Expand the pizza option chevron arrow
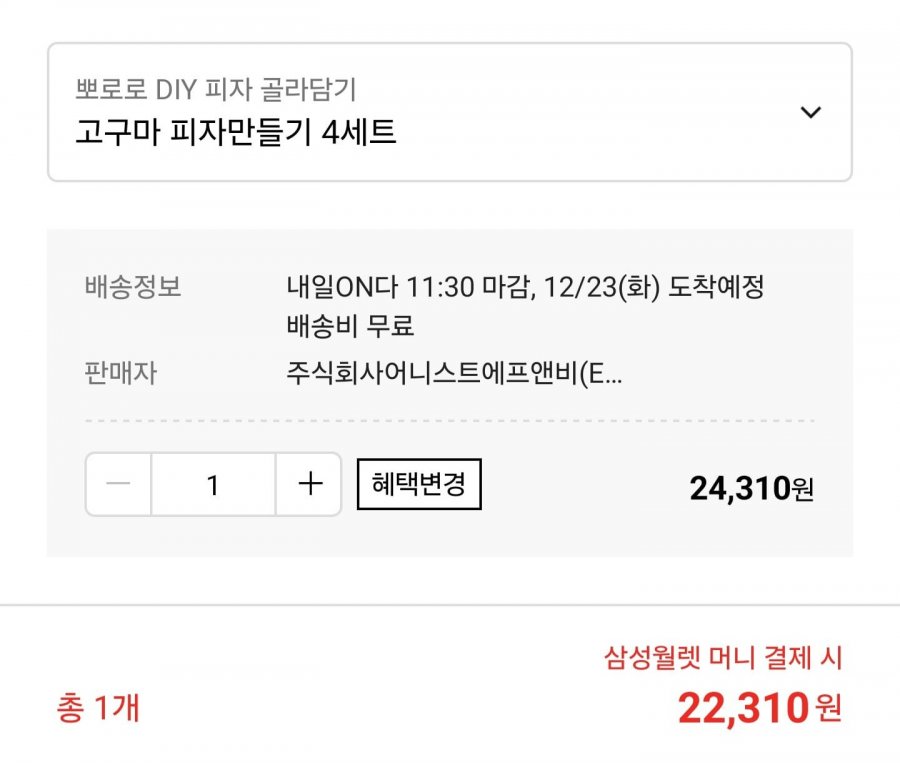Image resolution: width=900 pixels, height=763 pixels. [811, 112]
